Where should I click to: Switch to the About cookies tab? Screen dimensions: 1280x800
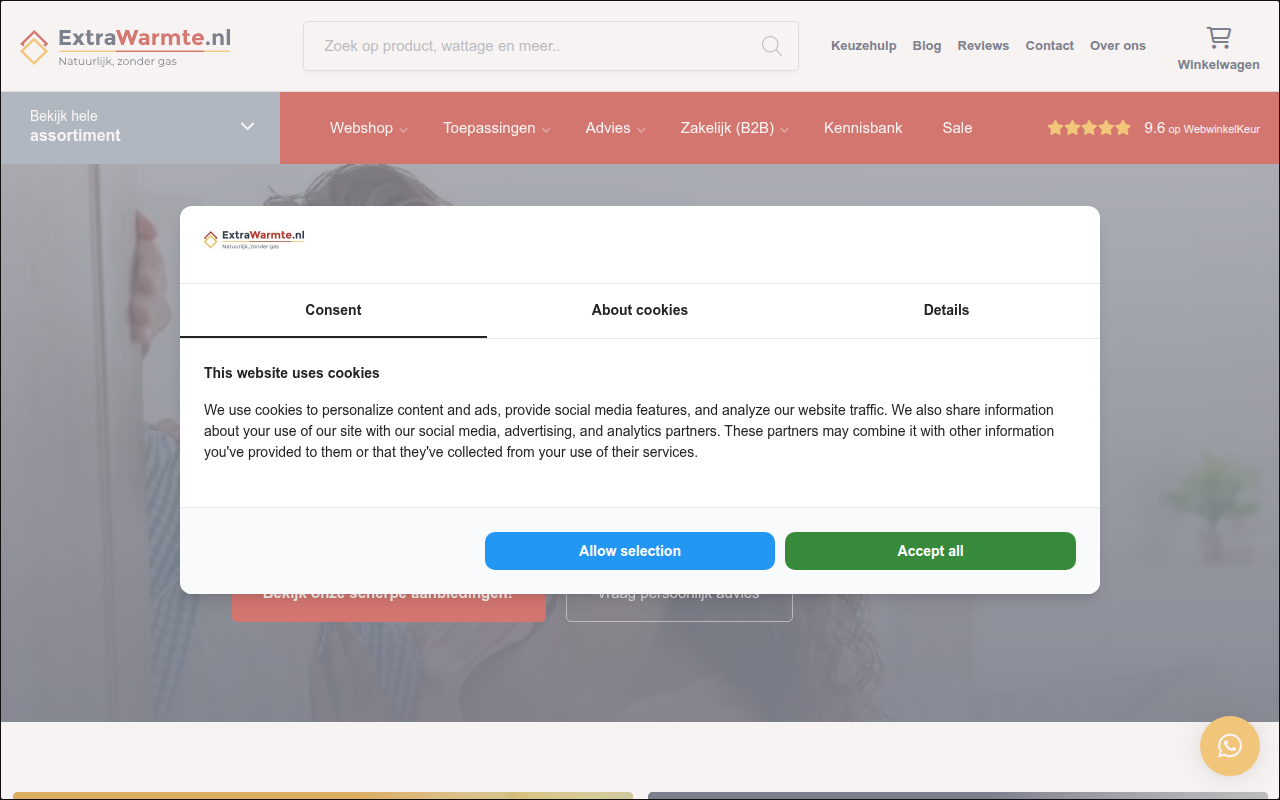coord(640,311)
